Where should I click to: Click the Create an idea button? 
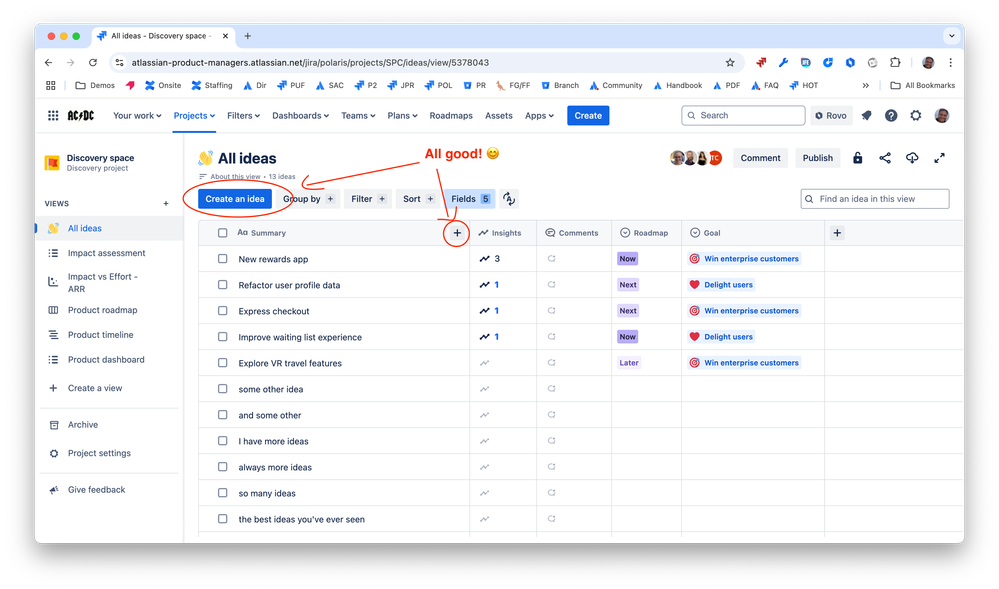click(x=235, y=199)
